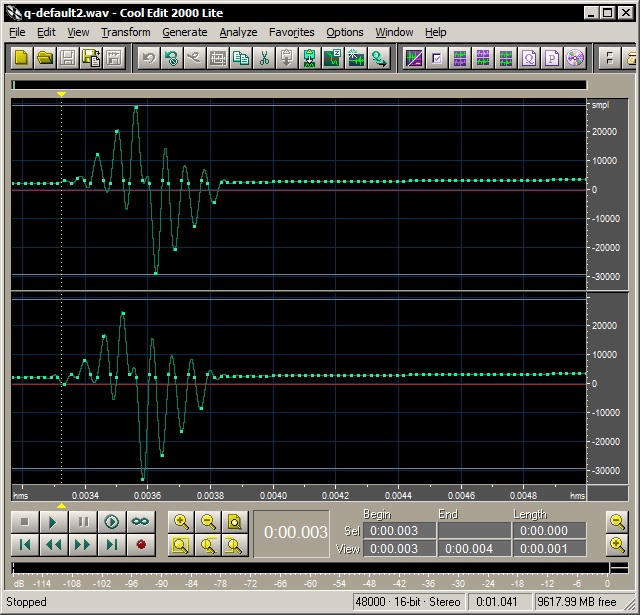Viewport: 640px width, 615px height.
Task: Open the Analyze menu
Action: tap(238, 32)
